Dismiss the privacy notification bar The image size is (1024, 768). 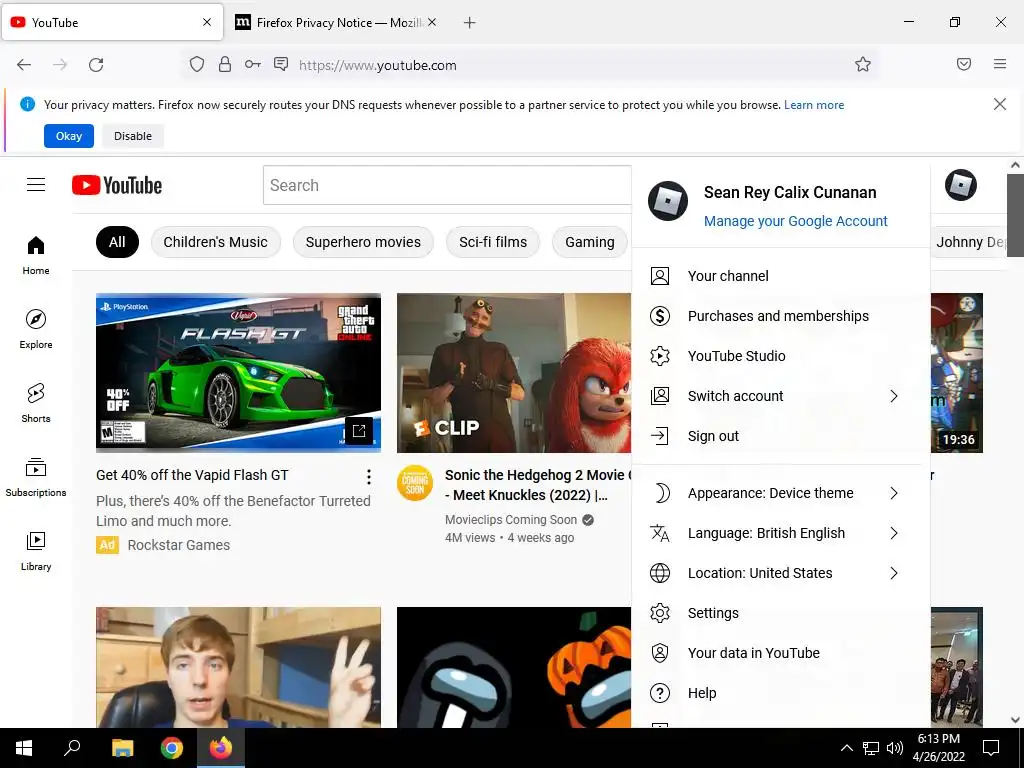click(x=999, y=104)
